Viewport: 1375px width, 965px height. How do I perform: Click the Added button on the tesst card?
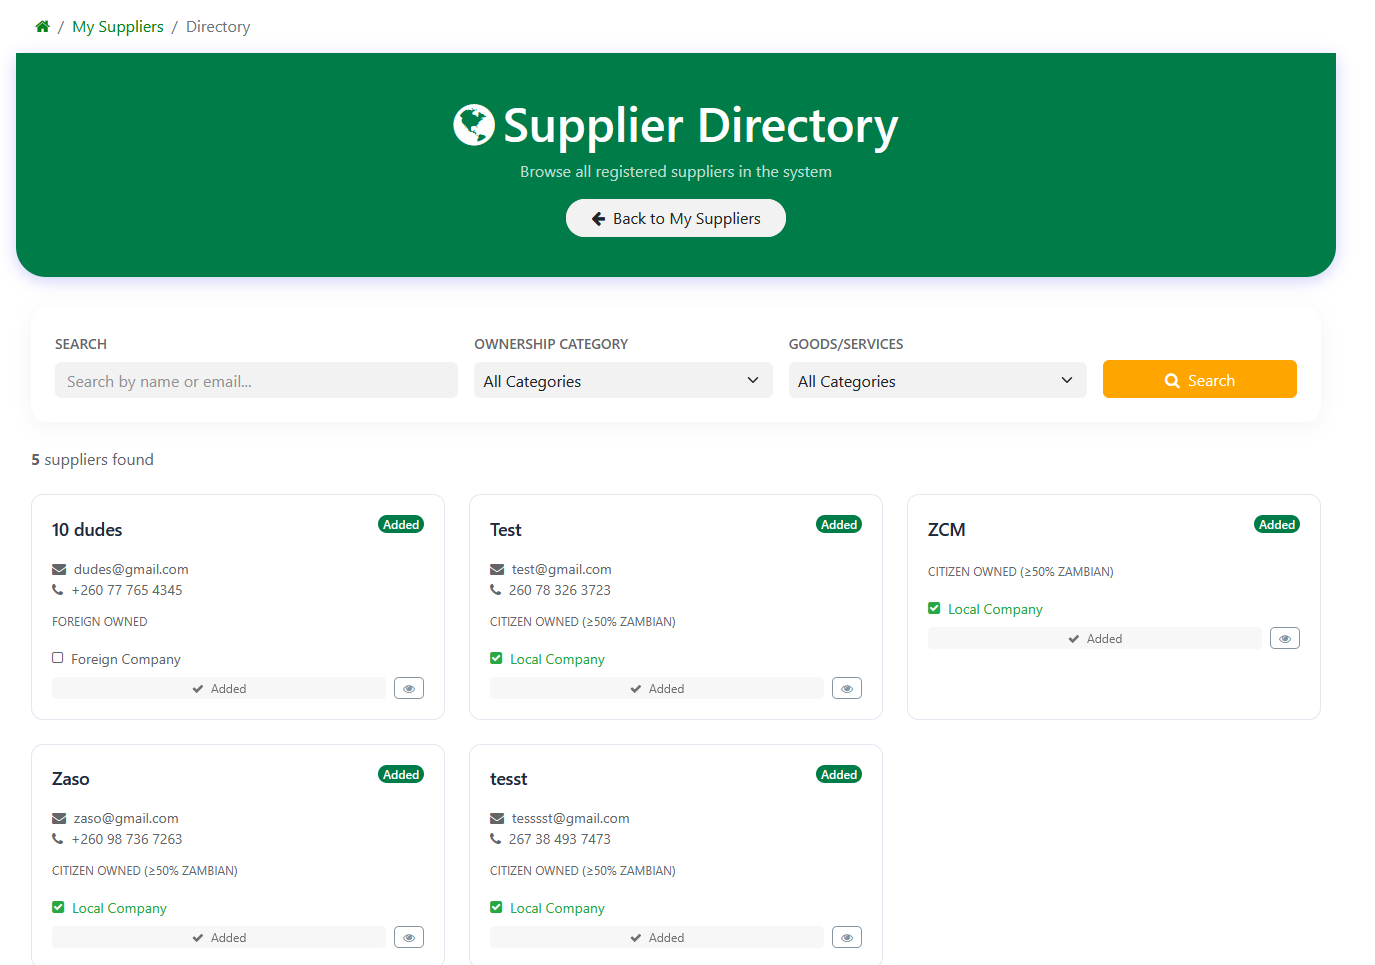tap(656, 937)
